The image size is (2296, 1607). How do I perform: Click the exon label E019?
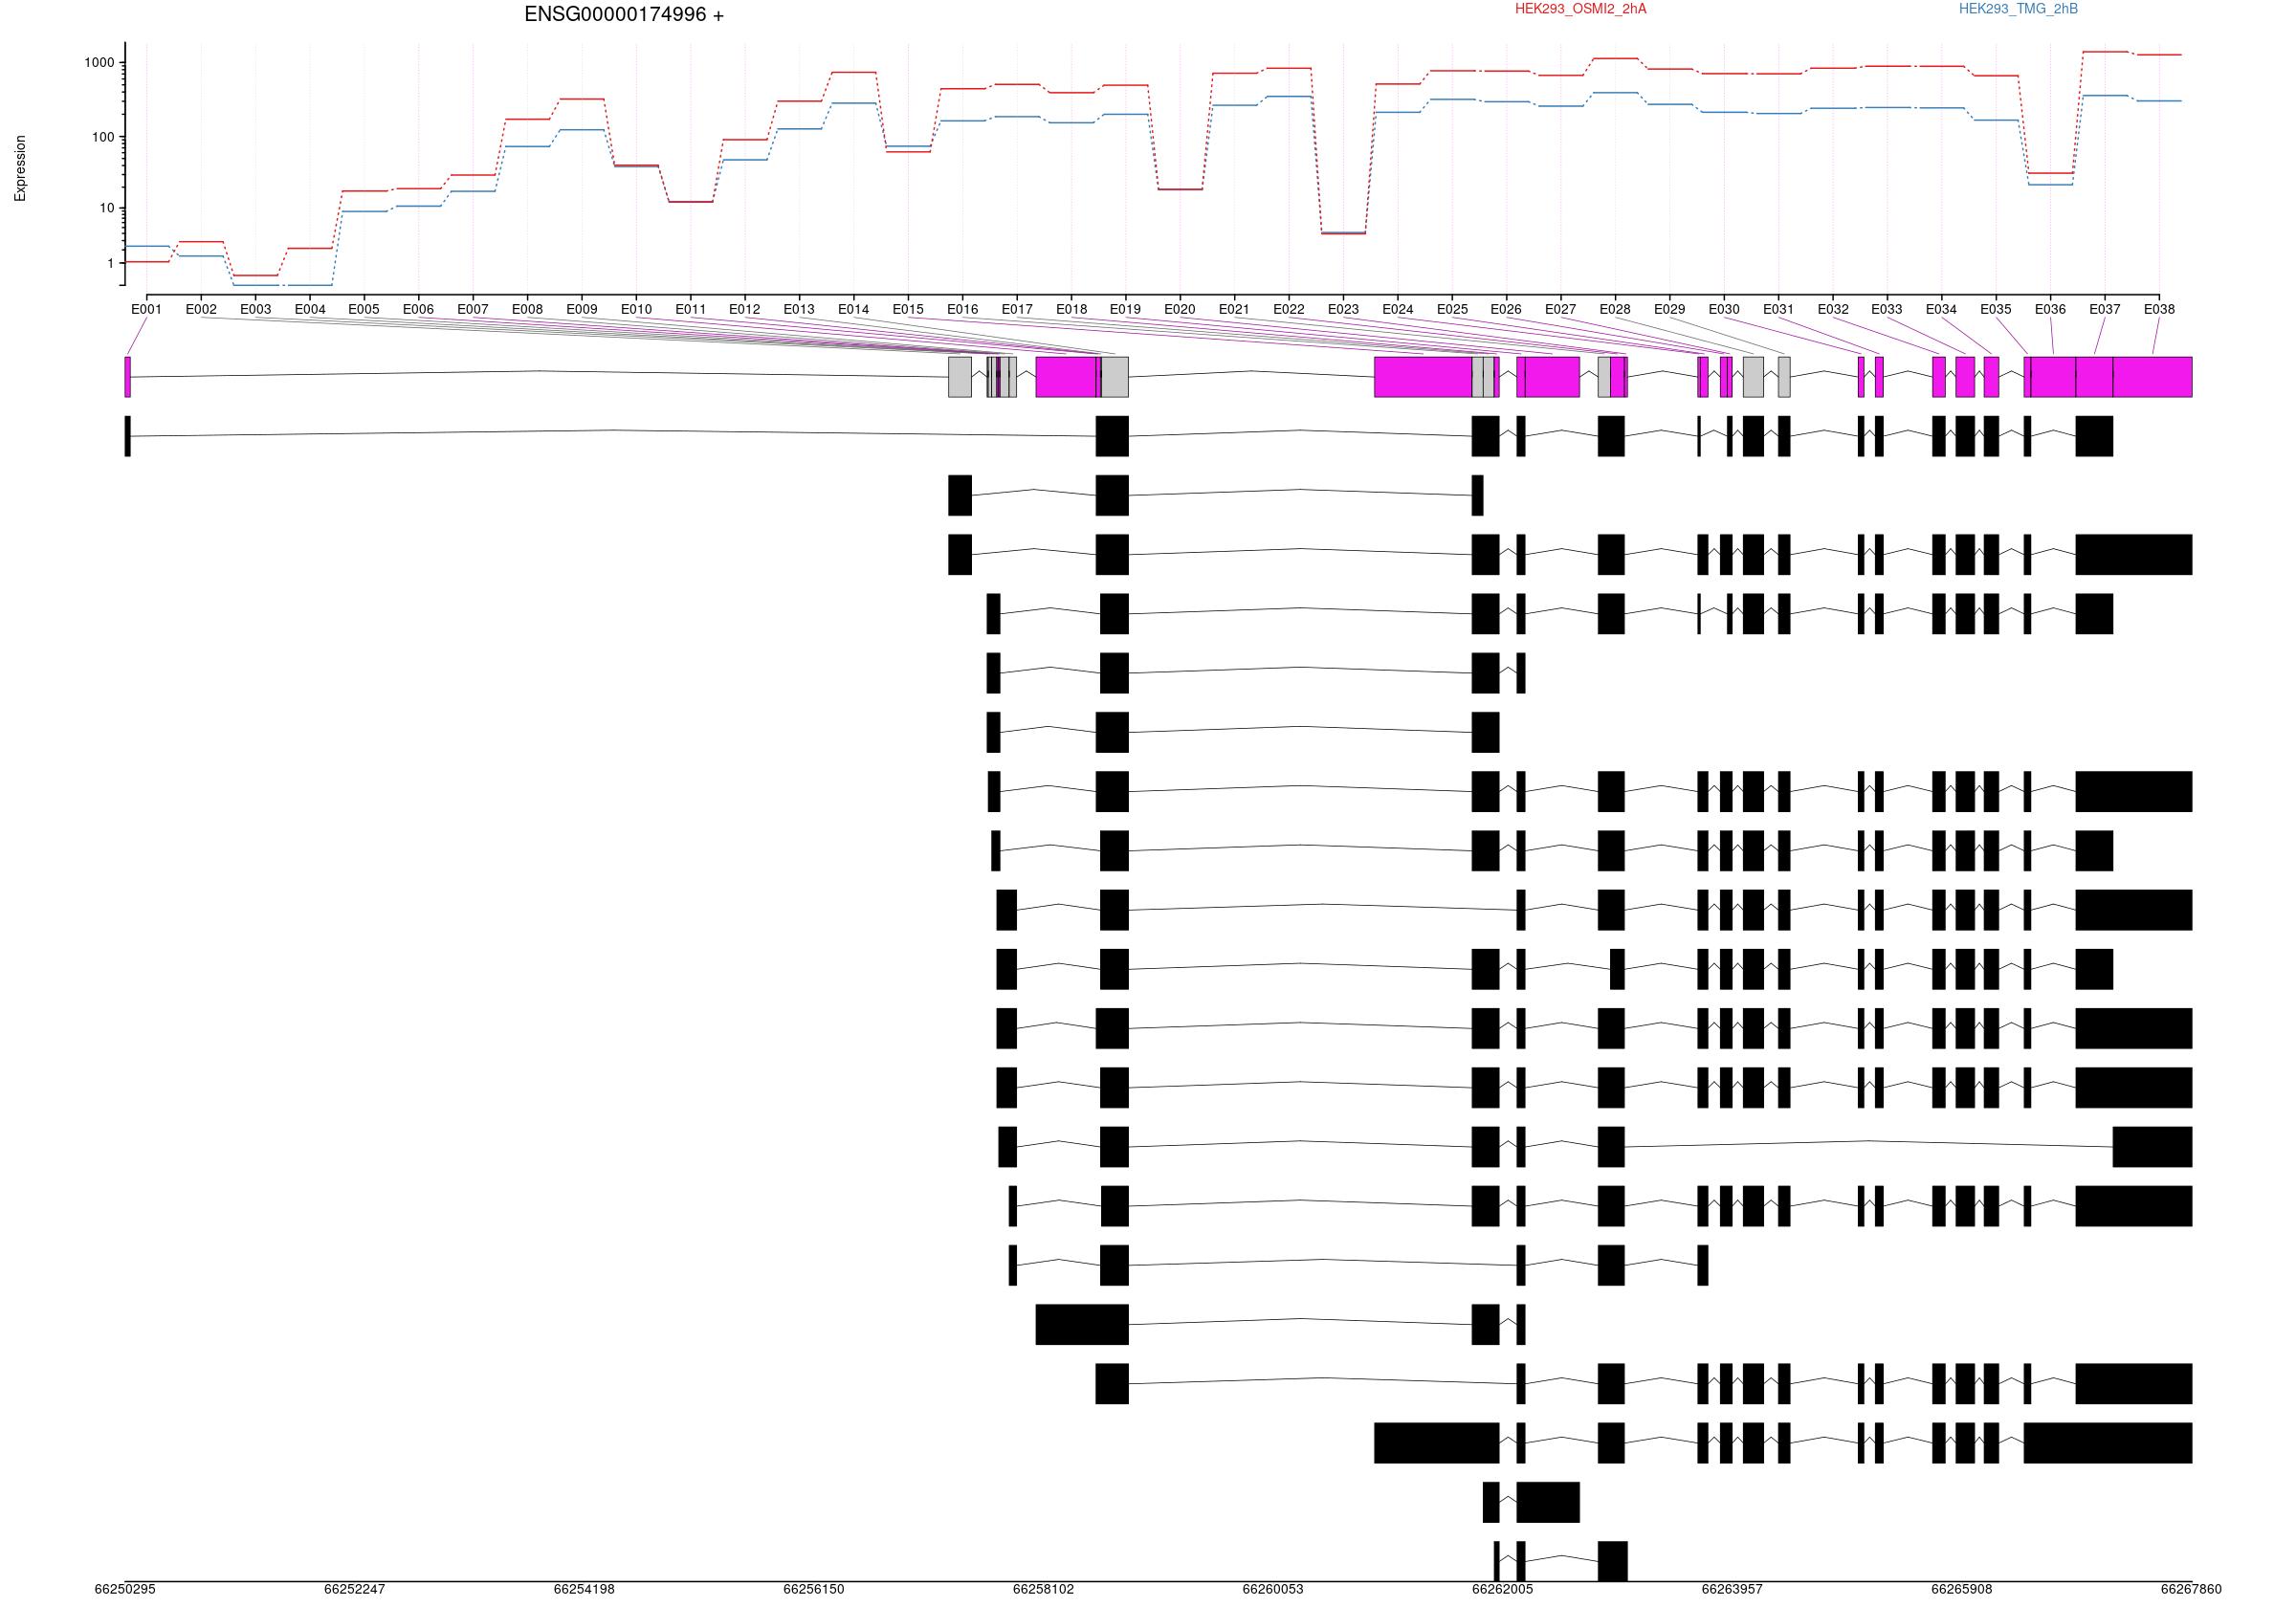coord(1125,309)
